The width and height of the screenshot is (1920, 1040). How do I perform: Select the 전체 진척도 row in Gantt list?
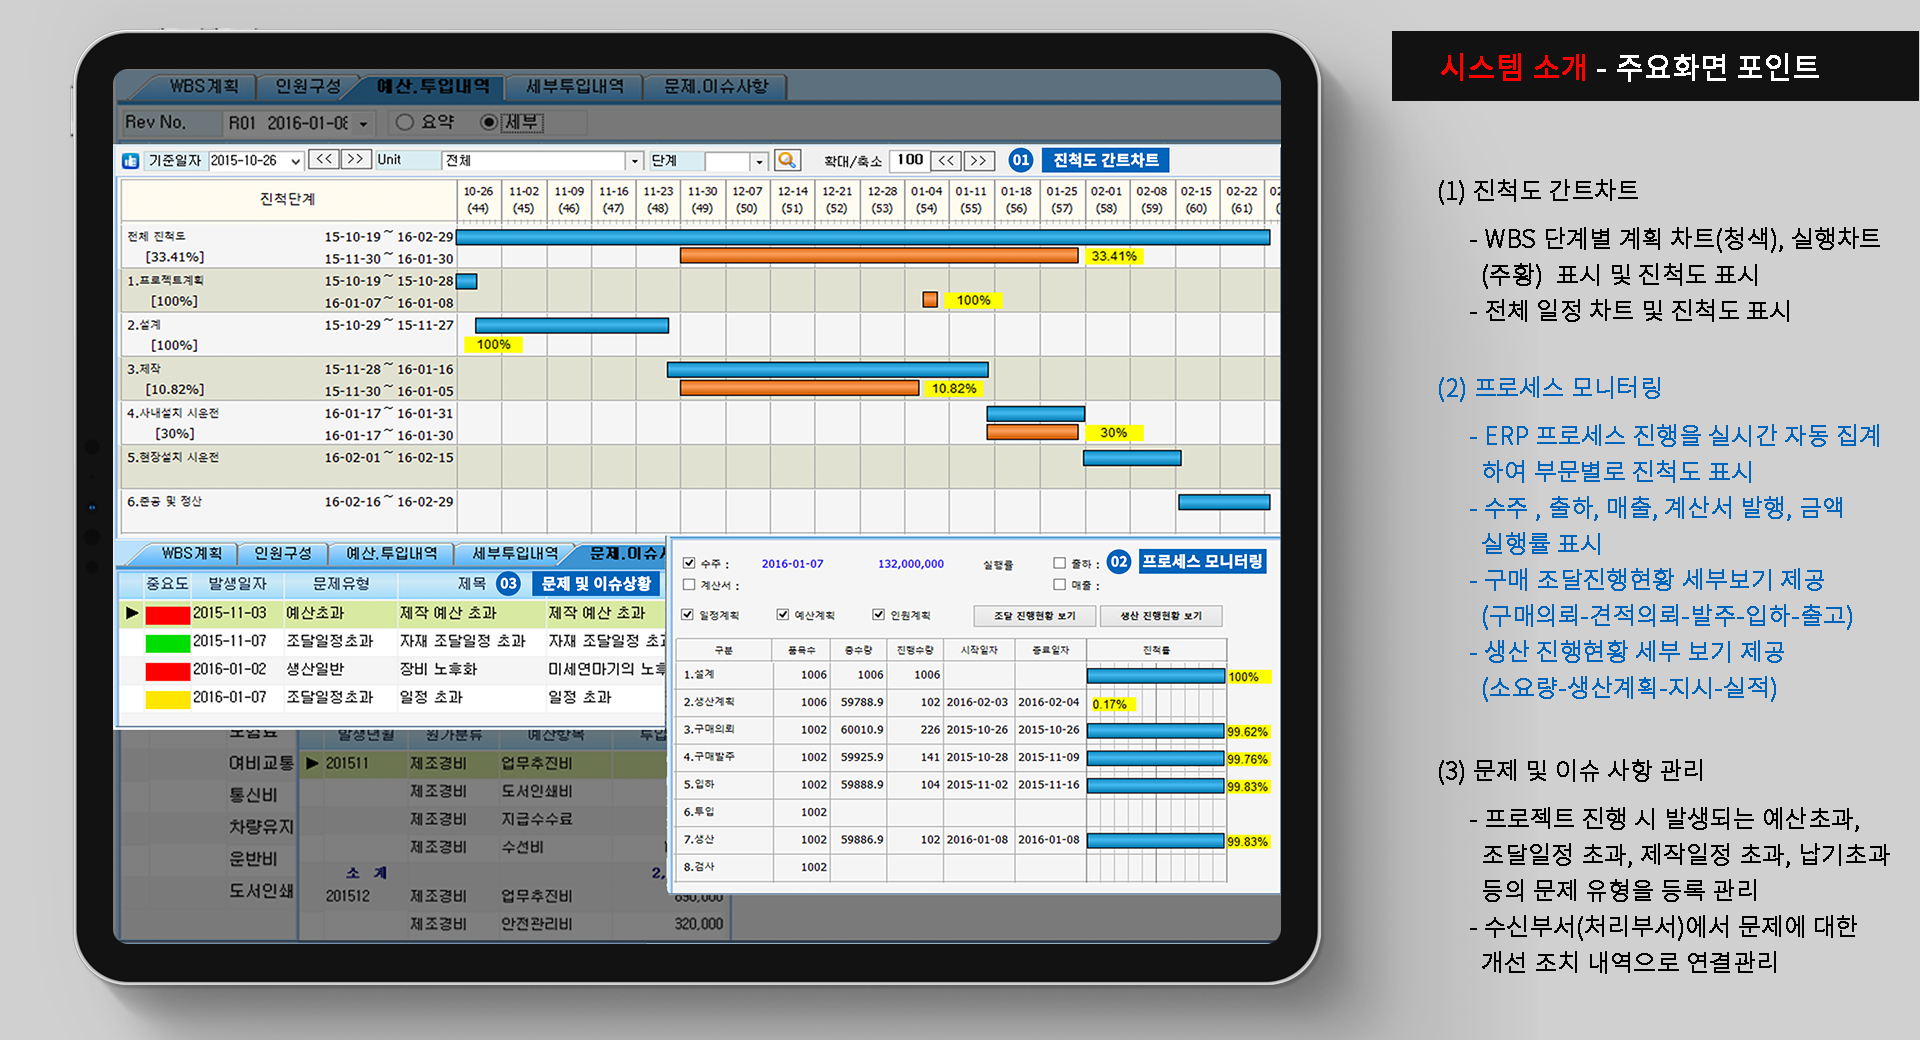pos(288,246)
